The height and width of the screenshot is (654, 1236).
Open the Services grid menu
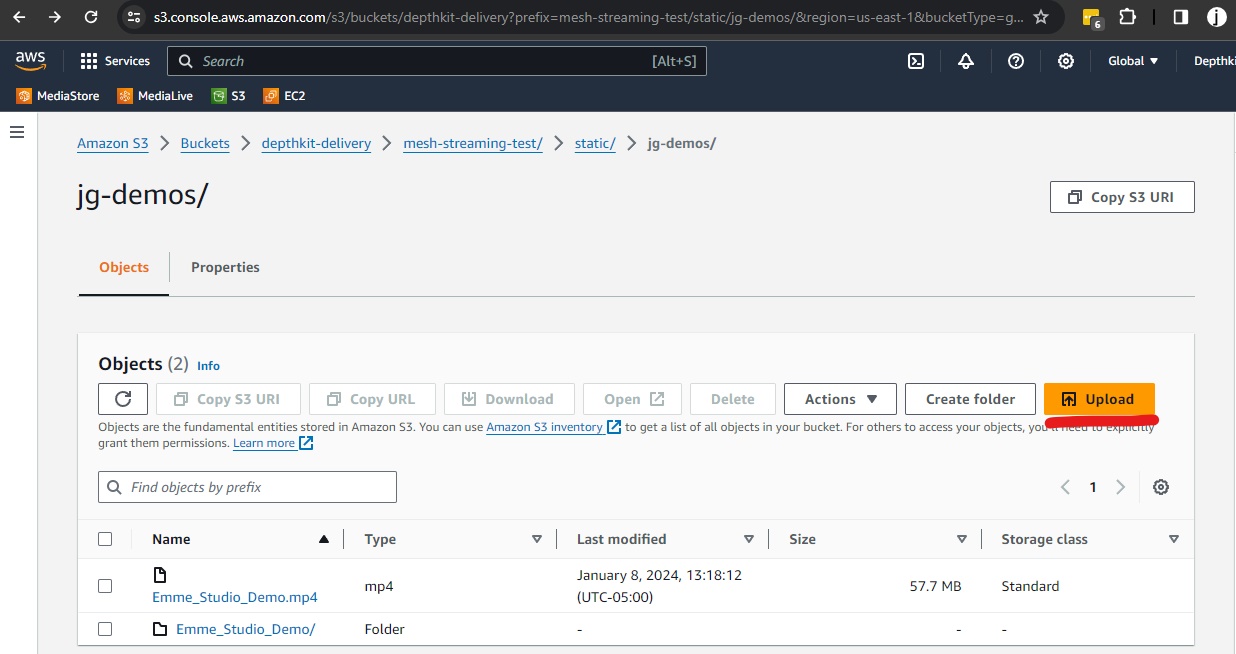115,61
